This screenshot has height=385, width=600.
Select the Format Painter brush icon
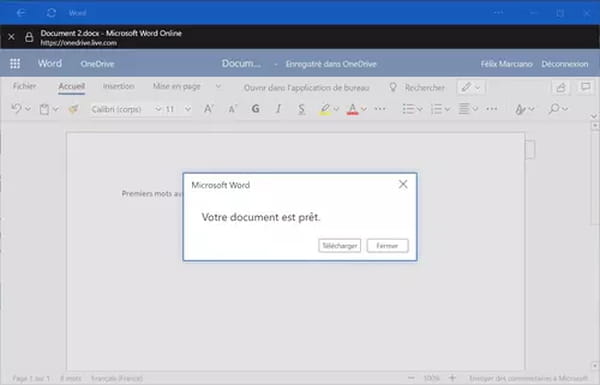[73, 109]
